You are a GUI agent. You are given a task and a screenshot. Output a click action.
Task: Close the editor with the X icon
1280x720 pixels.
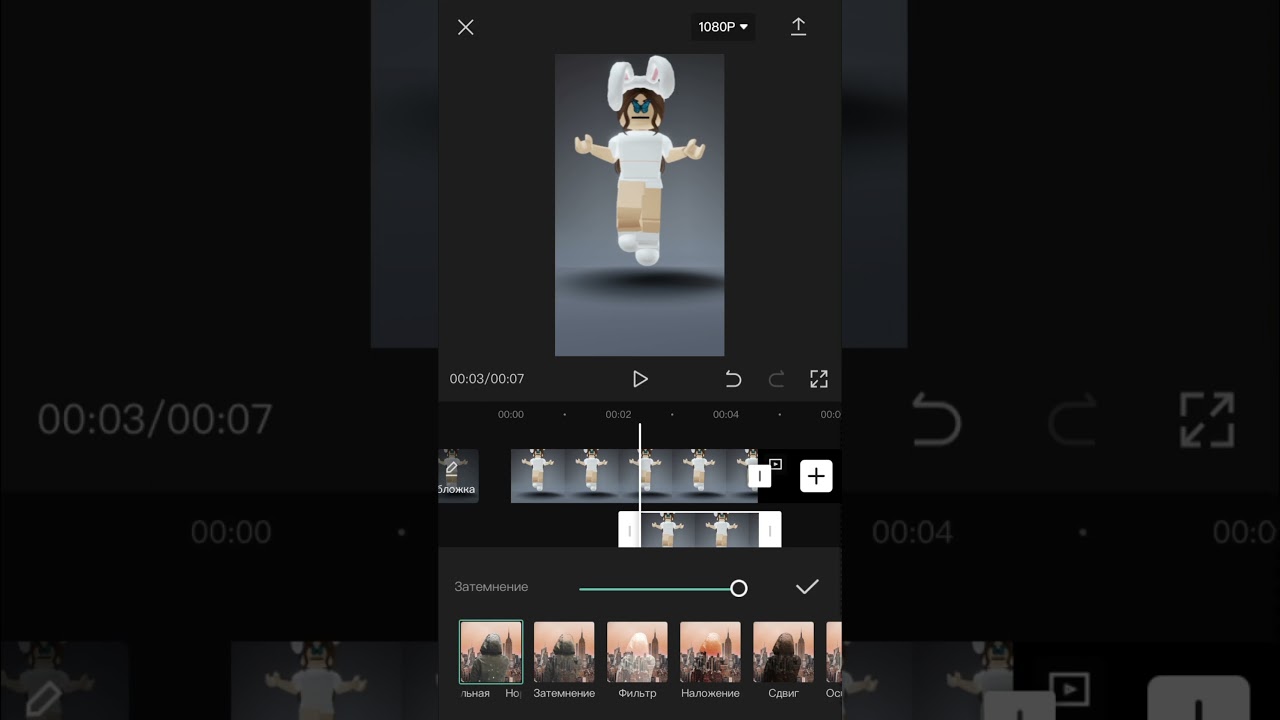(x=465, y=27)
